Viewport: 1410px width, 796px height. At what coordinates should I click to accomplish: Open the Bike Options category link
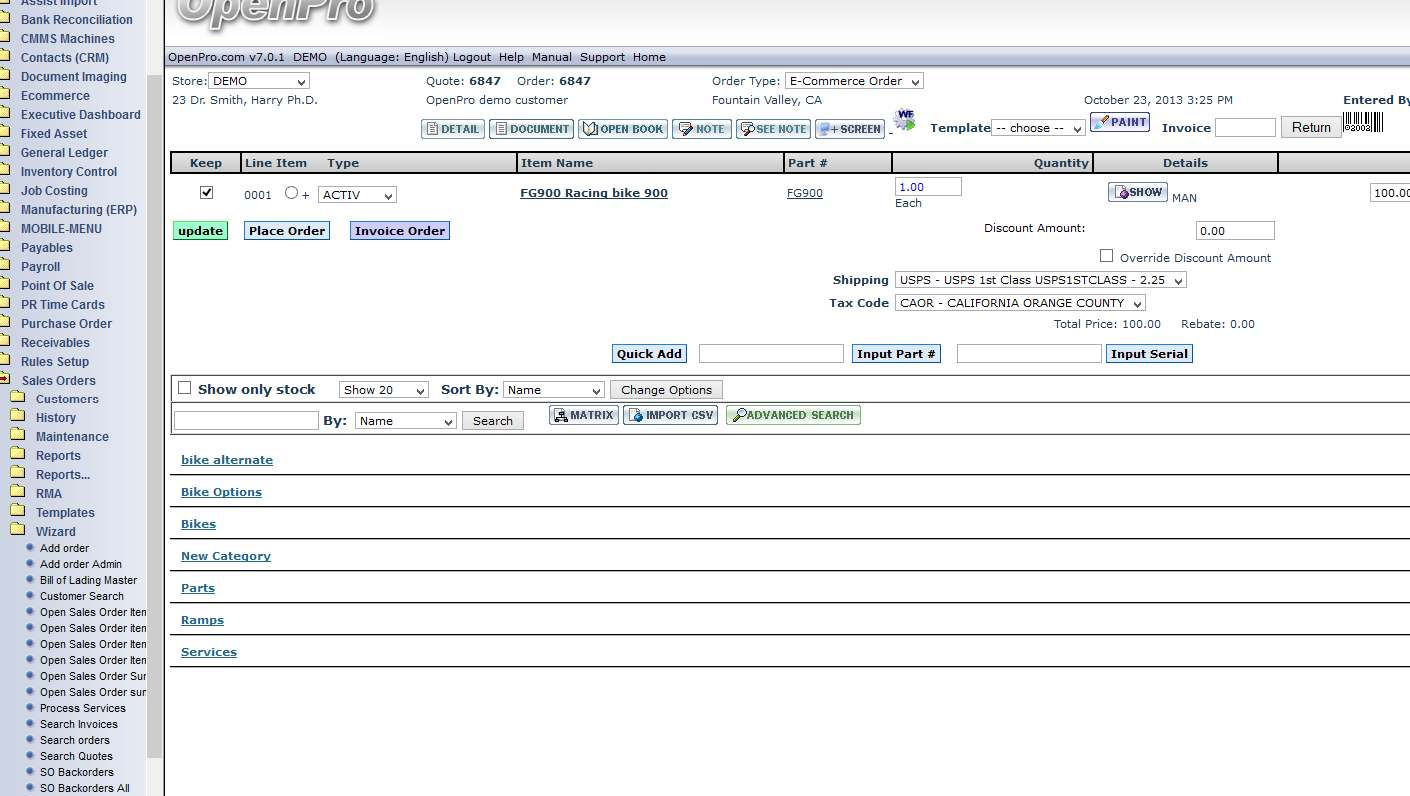click(x=221, y=492)
